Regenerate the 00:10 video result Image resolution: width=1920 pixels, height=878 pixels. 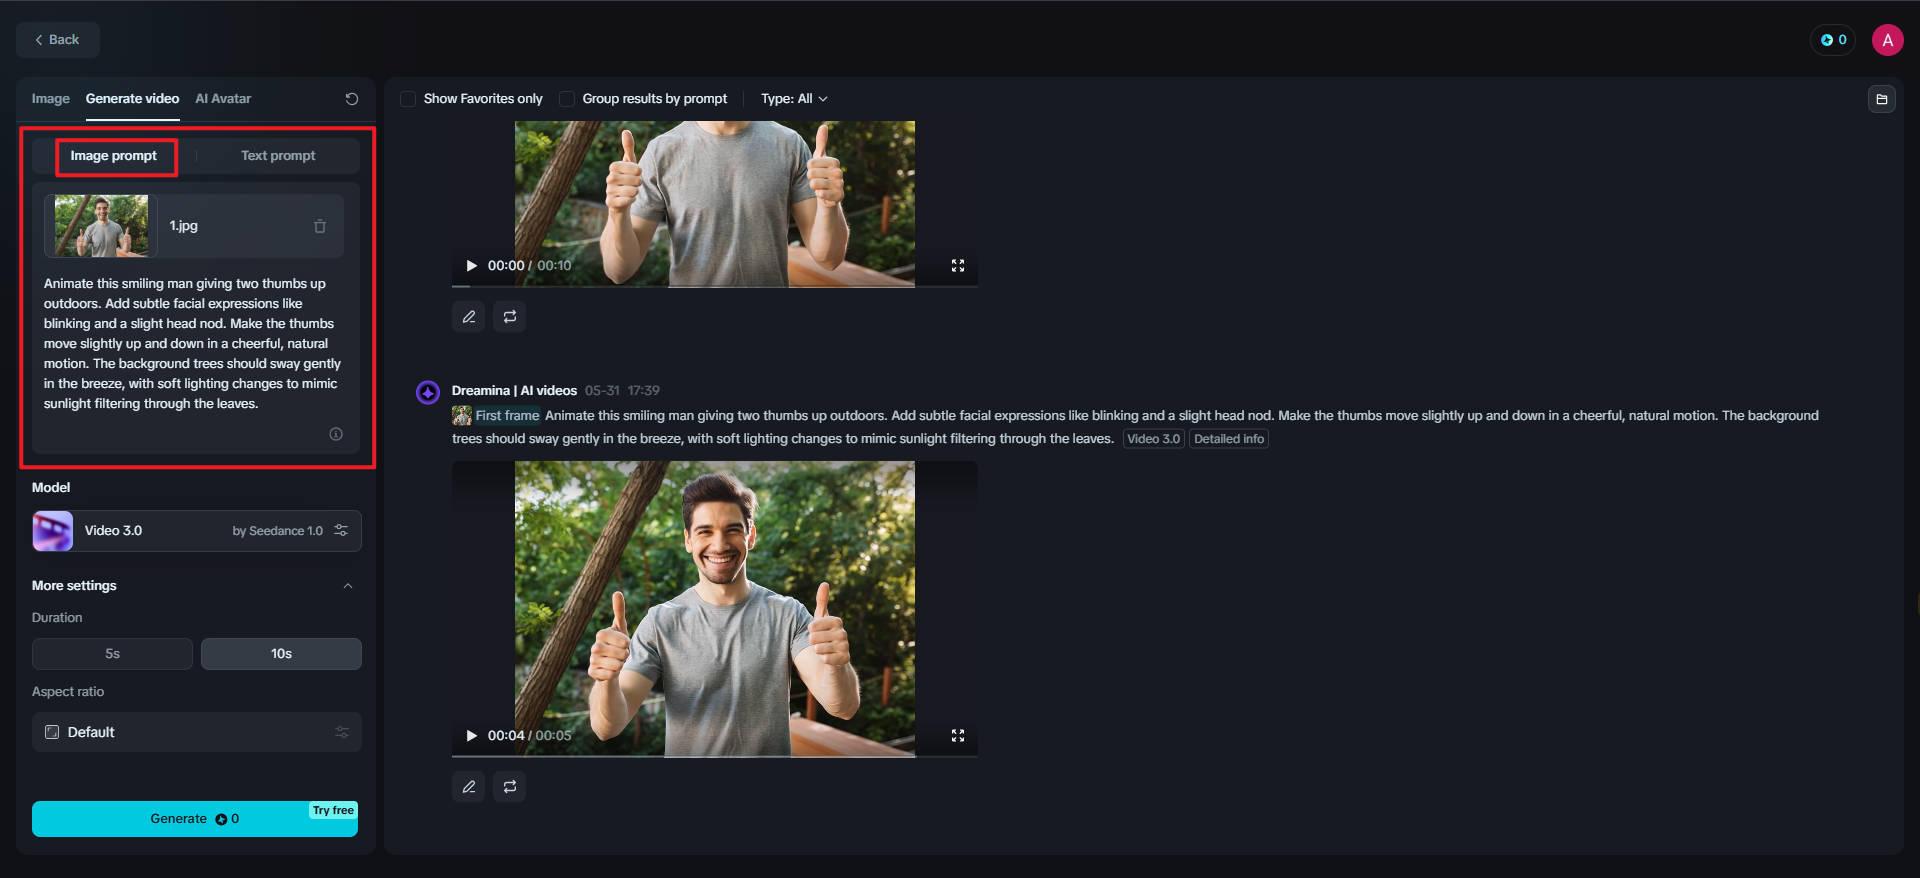(x=510, y=317)
